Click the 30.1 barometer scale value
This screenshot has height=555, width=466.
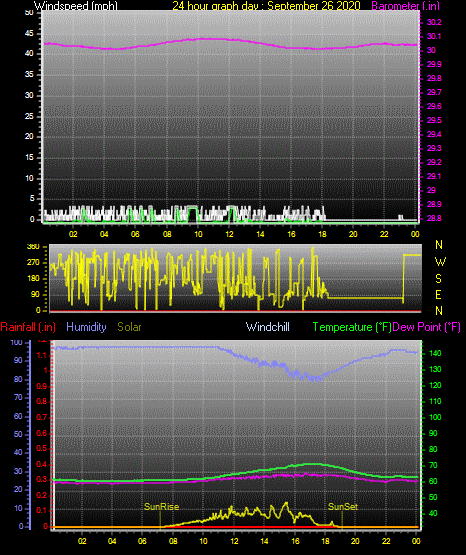click(x=434, y=36)
